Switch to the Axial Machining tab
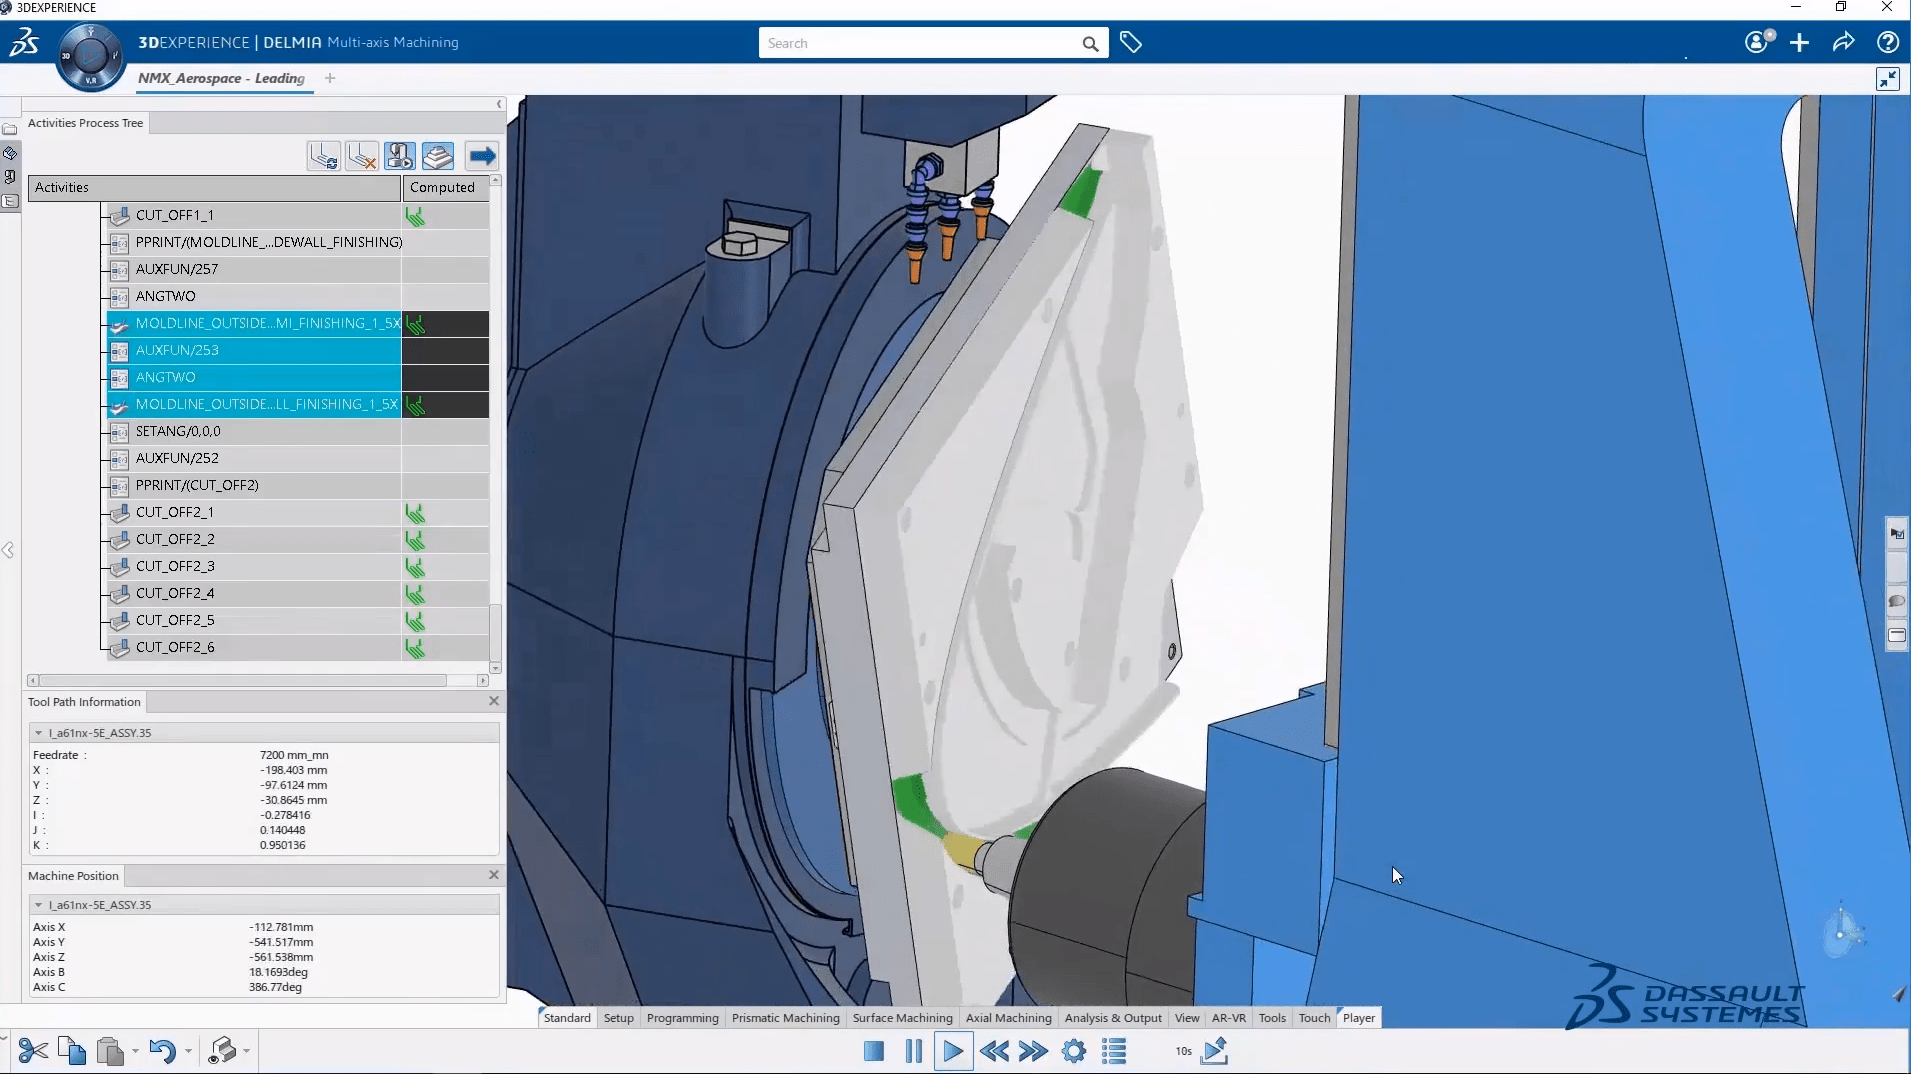Screen dimensions: 1911x1074 point(1009,1018)
